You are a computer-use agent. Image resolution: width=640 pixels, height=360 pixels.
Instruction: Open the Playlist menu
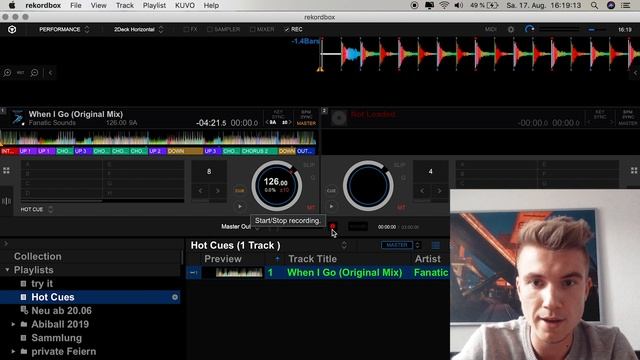(x=154, y=5)
